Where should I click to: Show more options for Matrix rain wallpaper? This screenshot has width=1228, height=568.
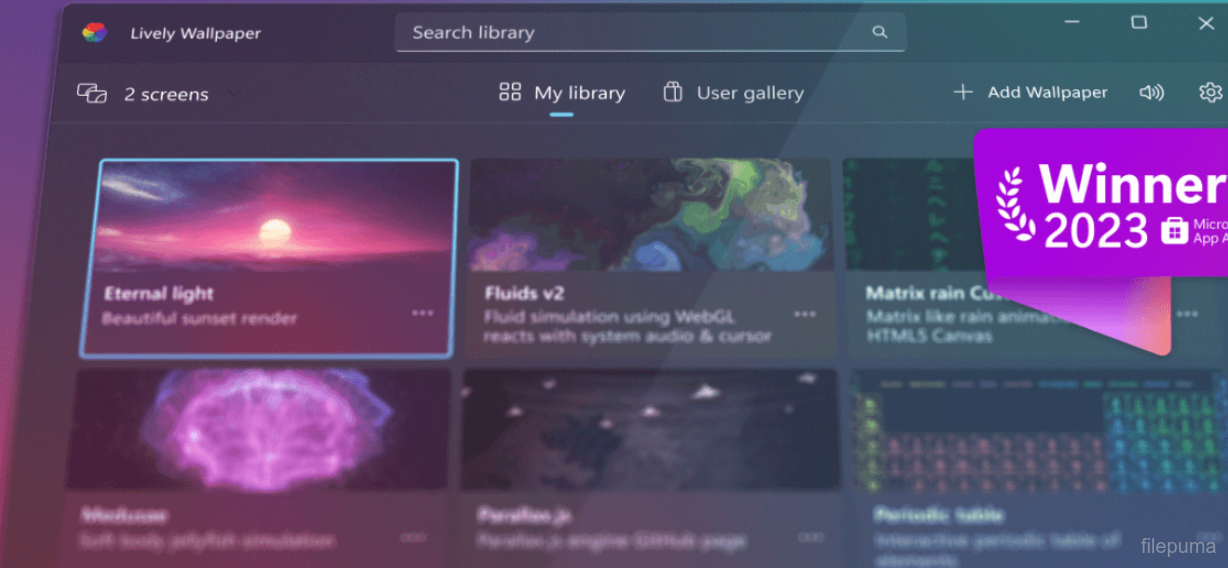coord(1187,314)
